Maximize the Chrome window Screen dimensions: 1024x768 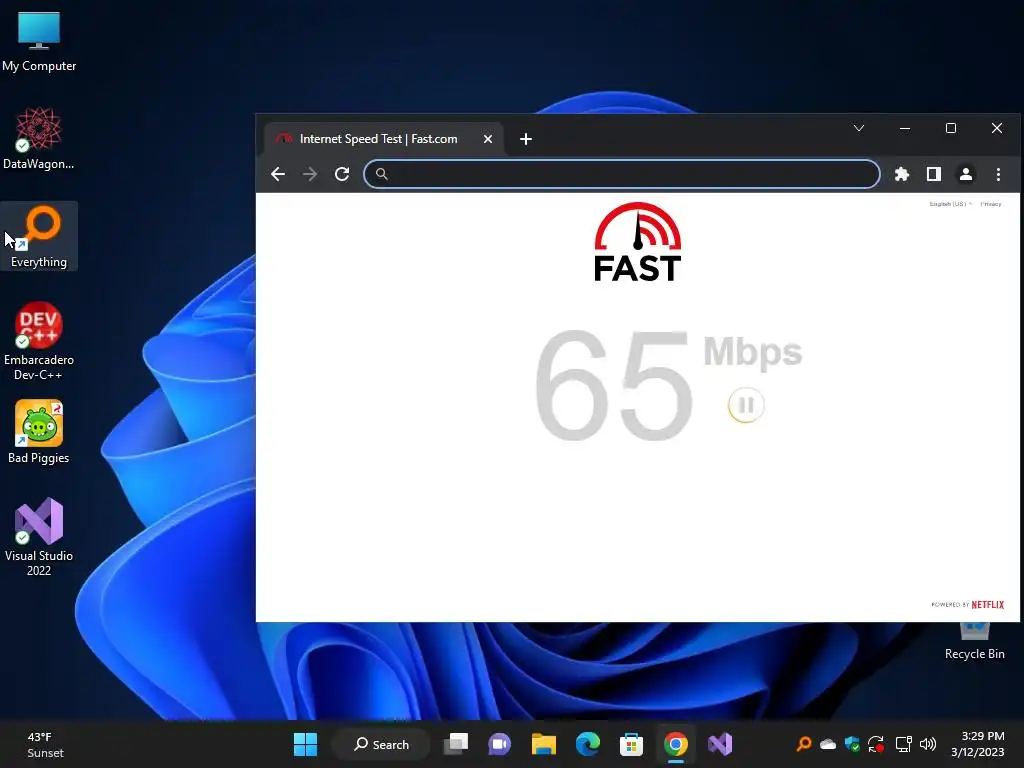click(951, 128)
